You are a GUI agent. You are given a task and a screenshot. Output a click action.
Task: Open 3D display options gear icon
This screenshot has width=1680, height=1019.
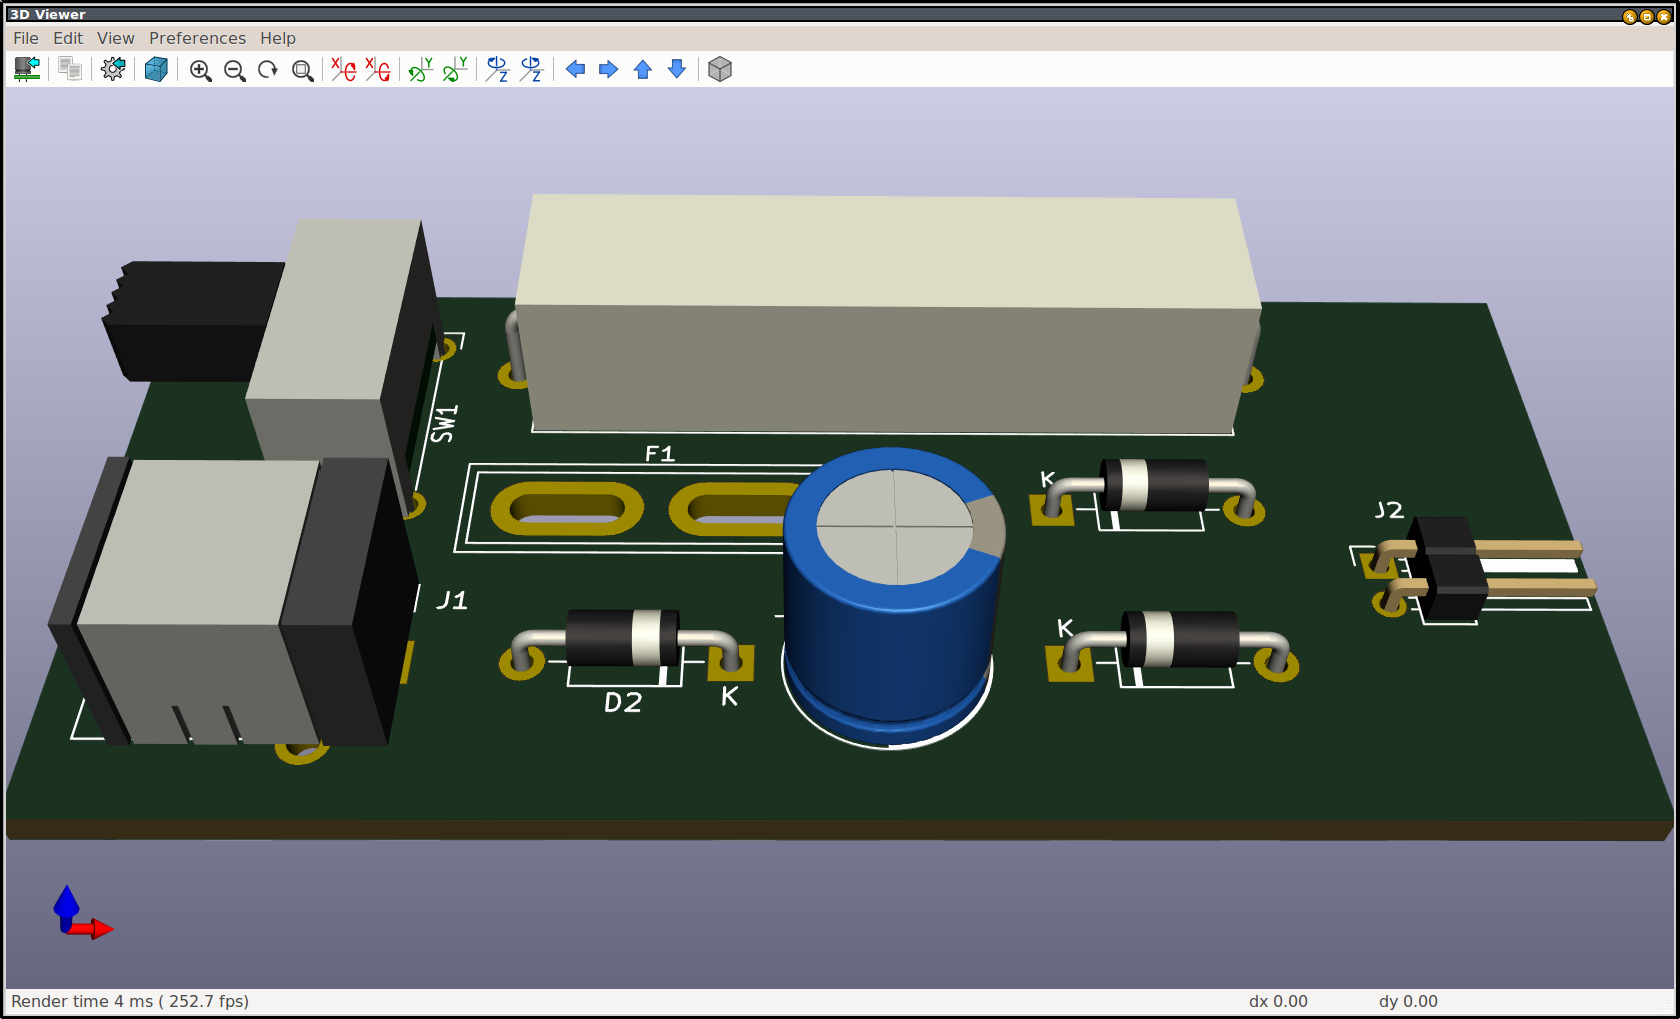pyautogui.click(x=113, y=69)
